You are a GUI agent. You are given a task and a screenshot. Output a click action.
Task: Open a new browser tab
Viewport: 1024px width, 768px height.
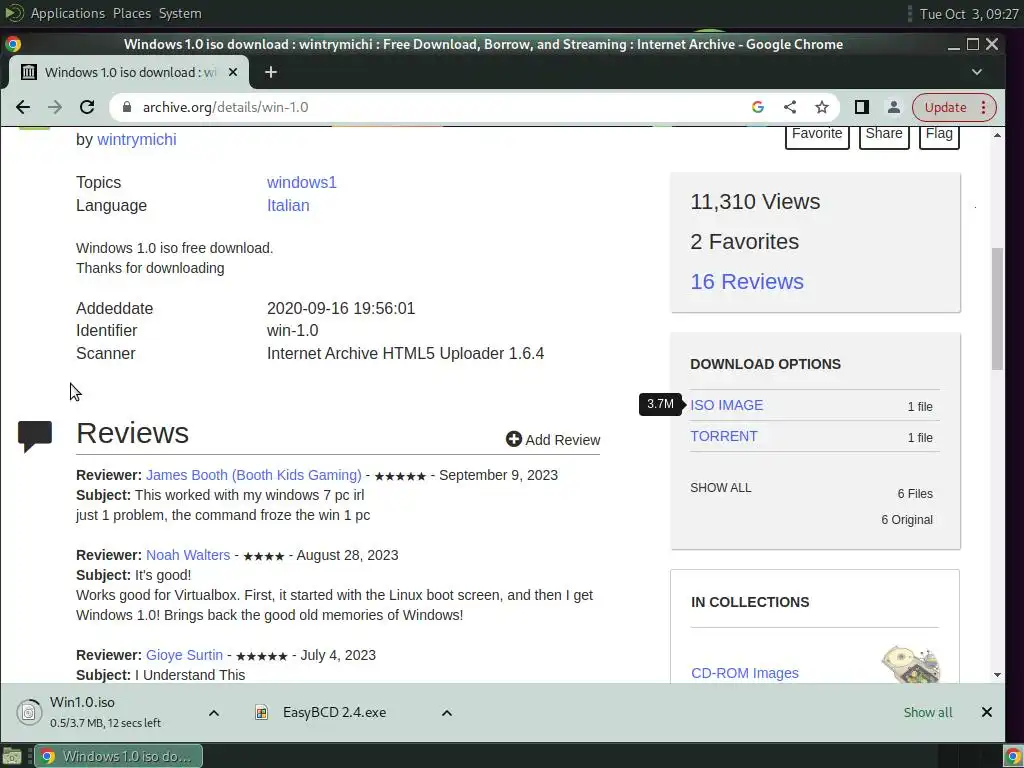271,72
